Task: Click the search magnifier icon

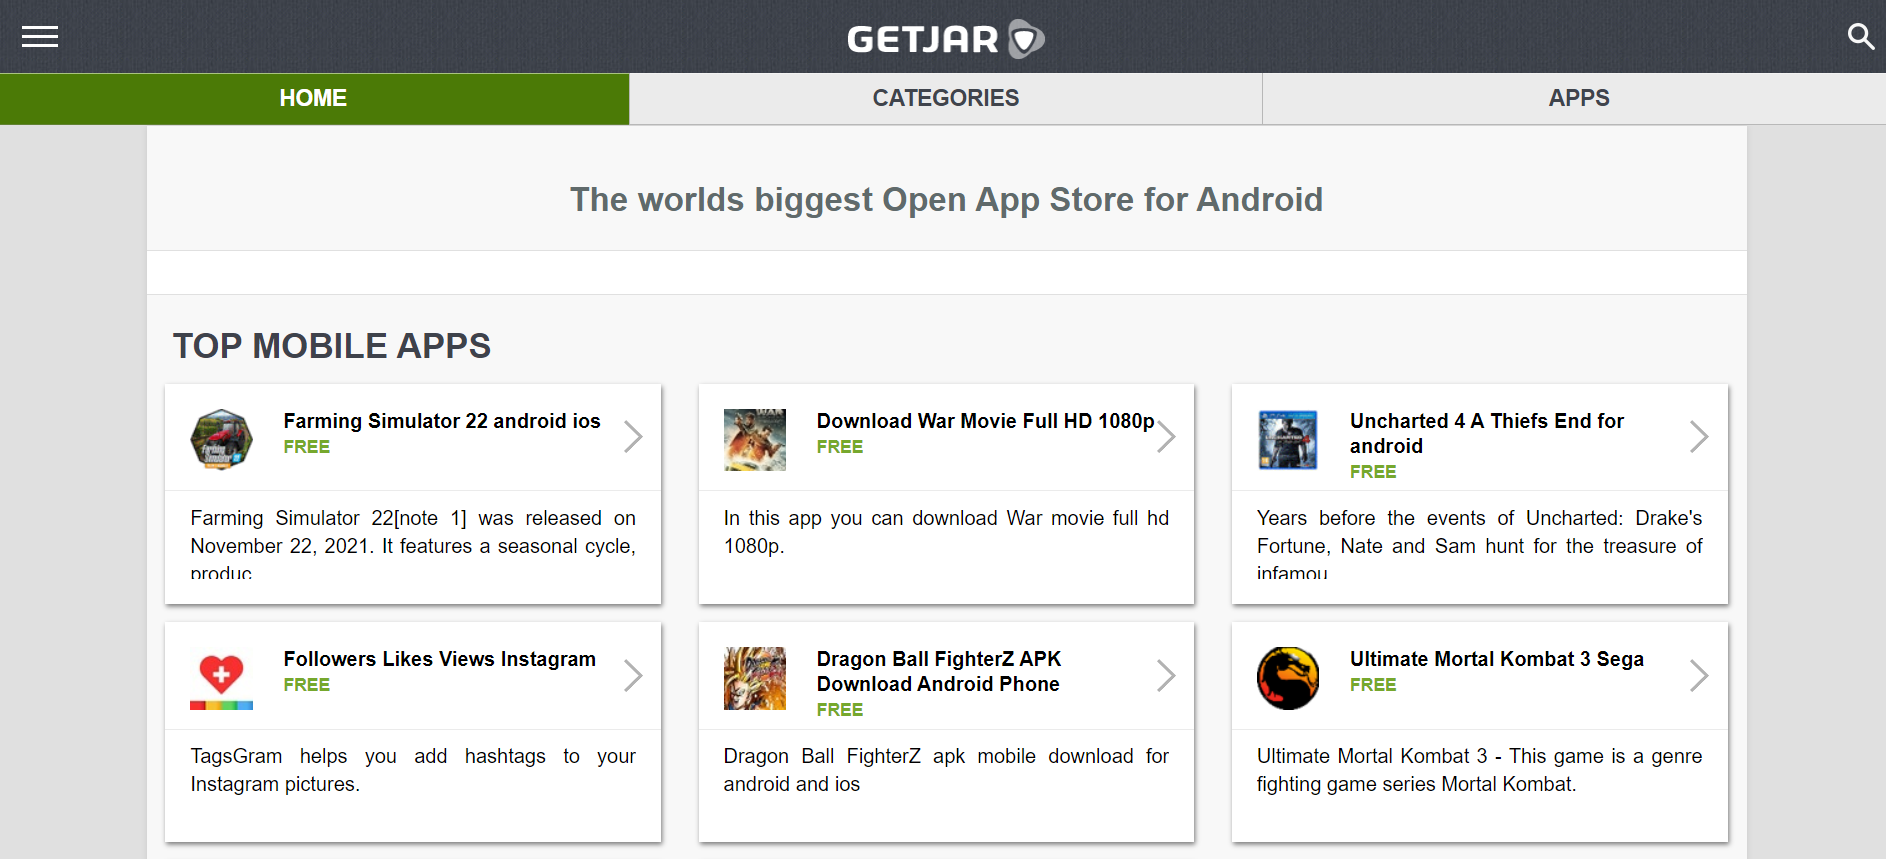Action: (x=1860, y=36)
